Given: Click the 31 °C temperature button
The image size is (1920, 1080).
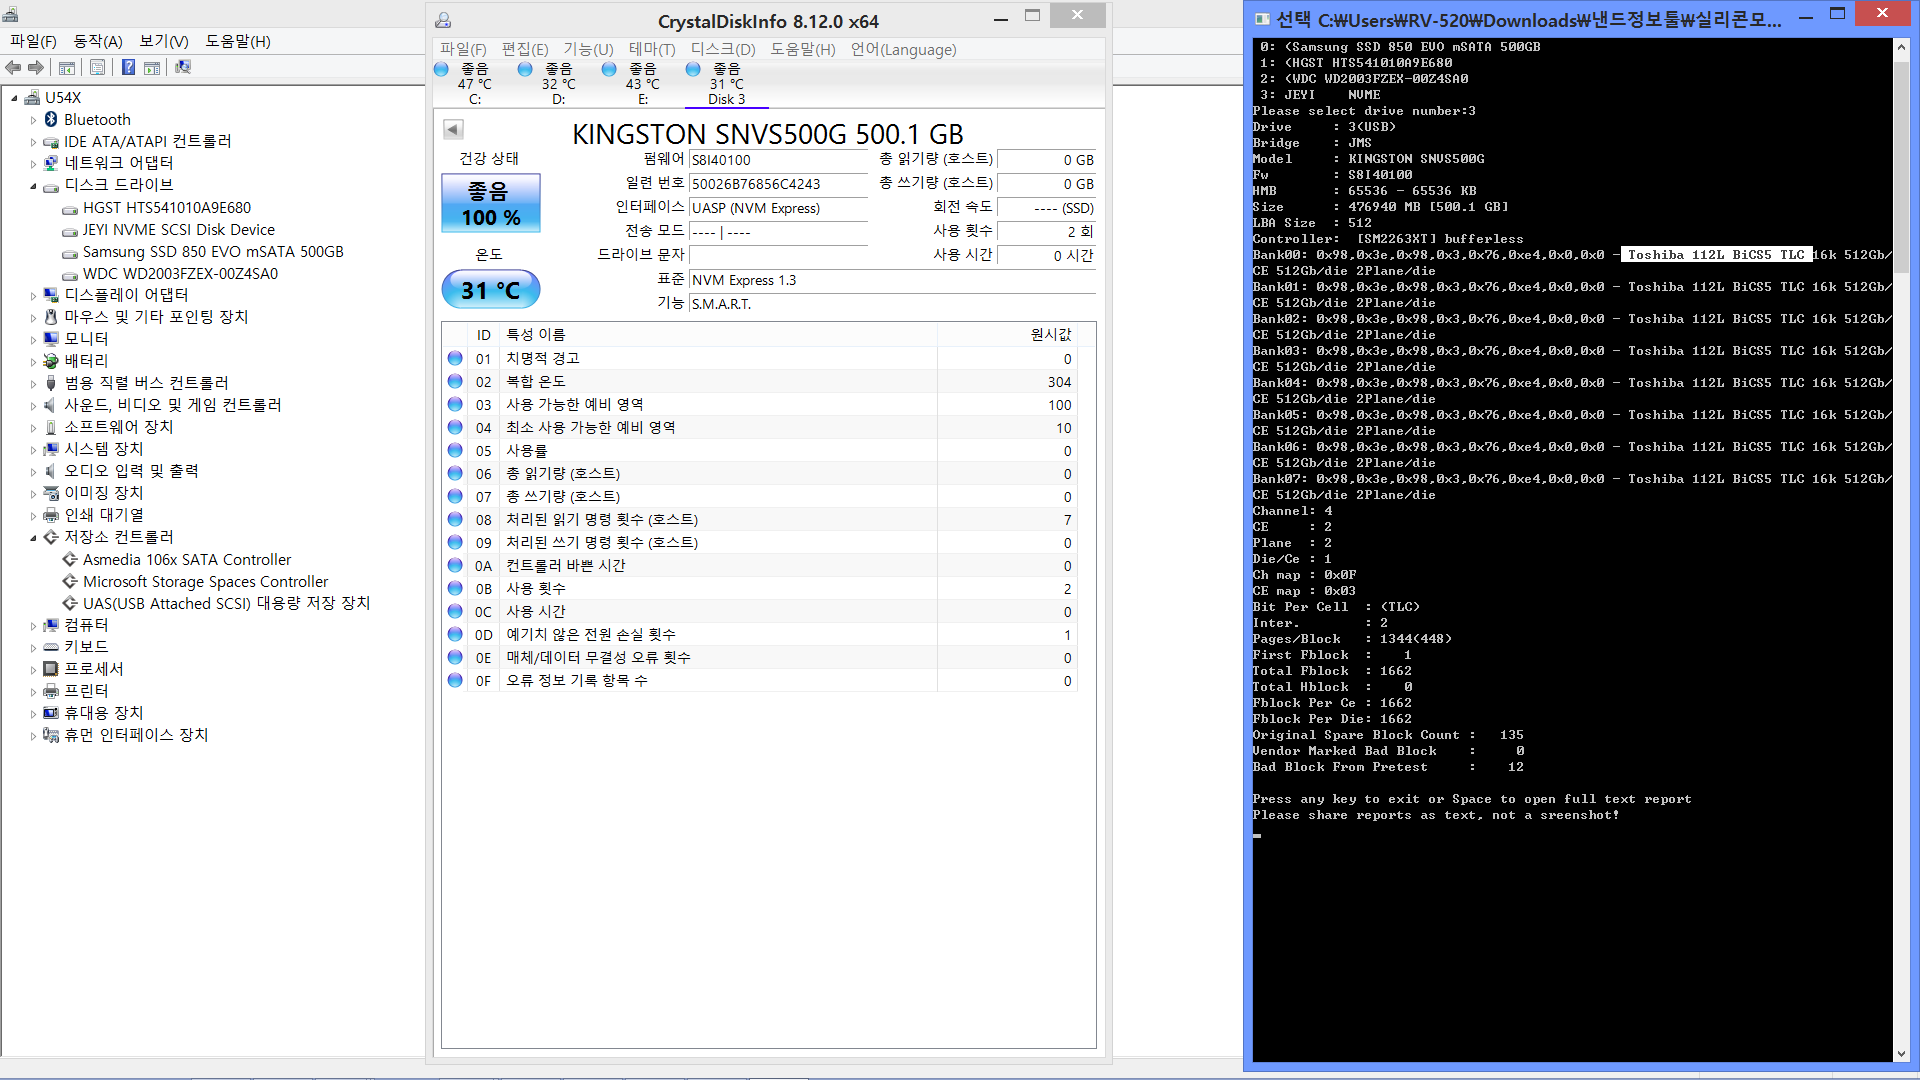Looking at the screenshot, I should (x=491, y=290).
